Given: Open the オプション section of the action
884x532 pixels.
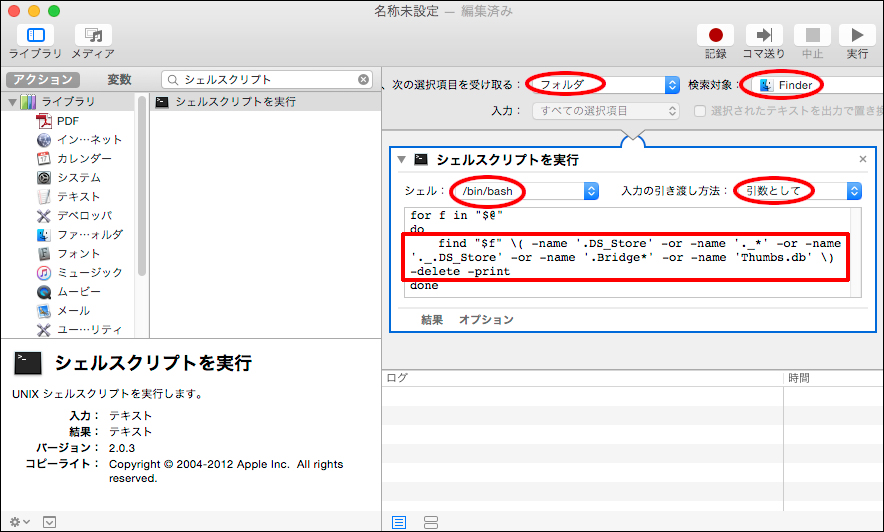Looking at the screenshot, I should (486, 320).
